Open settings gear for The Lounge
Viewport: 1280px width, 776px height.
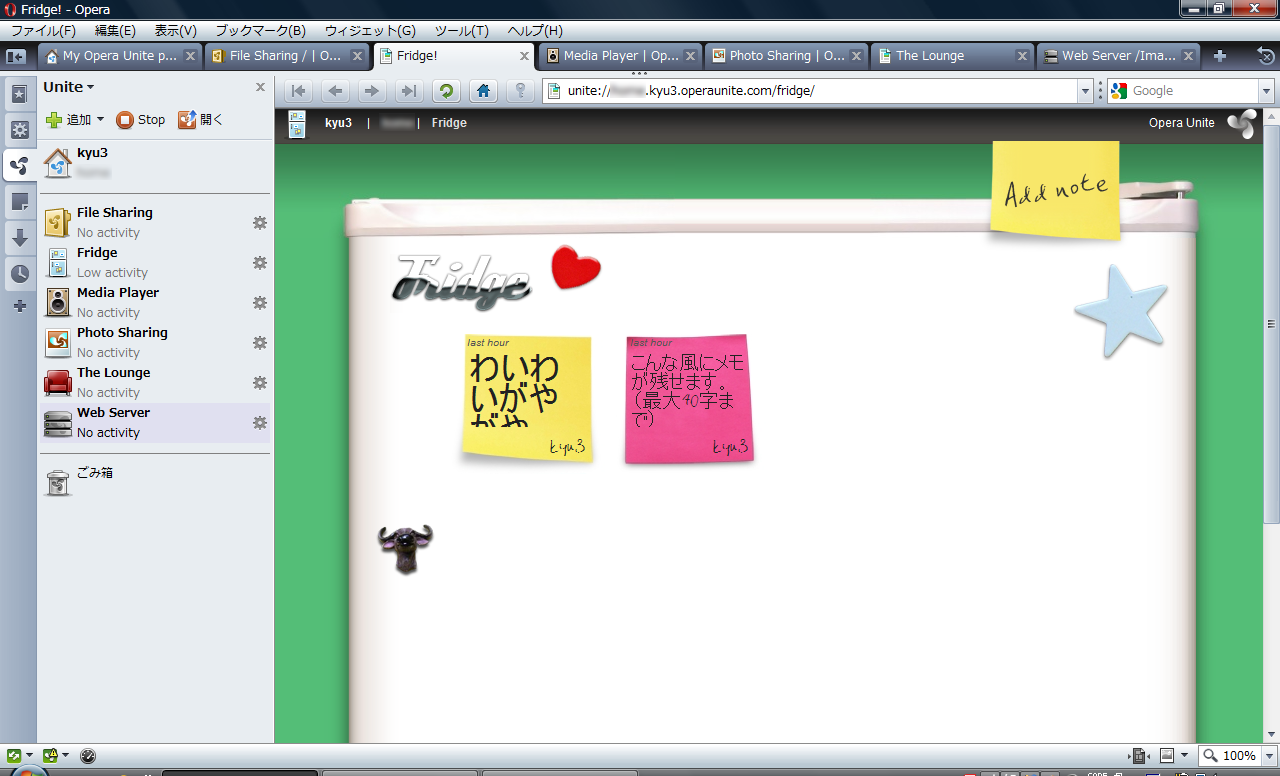tap(260, 382)
